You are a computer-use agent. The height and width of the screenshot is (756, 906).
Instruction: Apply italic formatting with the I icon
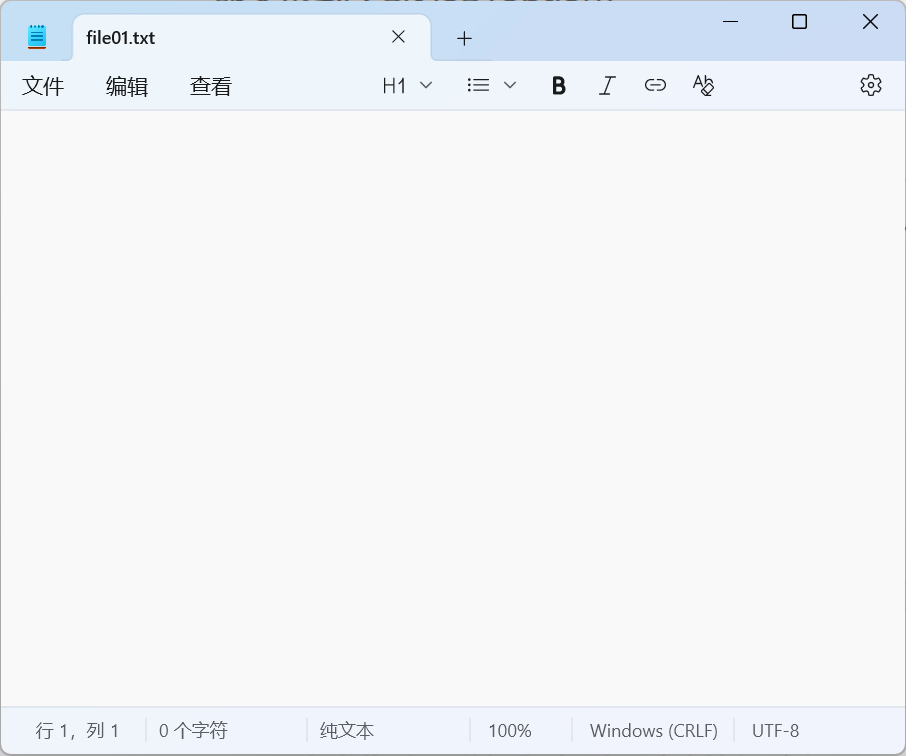tap(607, 86)
